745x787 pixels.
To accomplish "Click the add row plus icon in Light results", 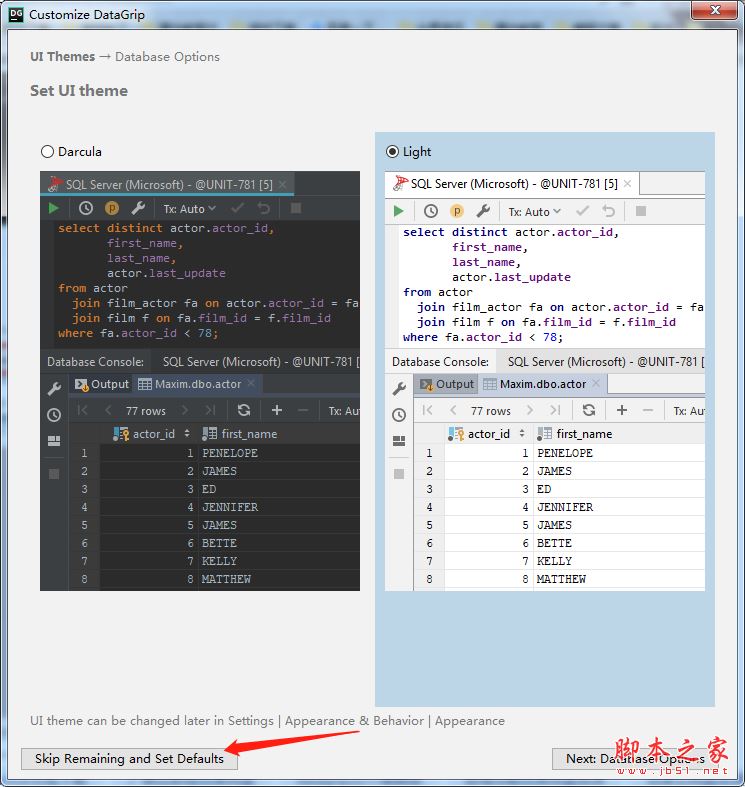I will pyautogui.click(x=622, y=411).
